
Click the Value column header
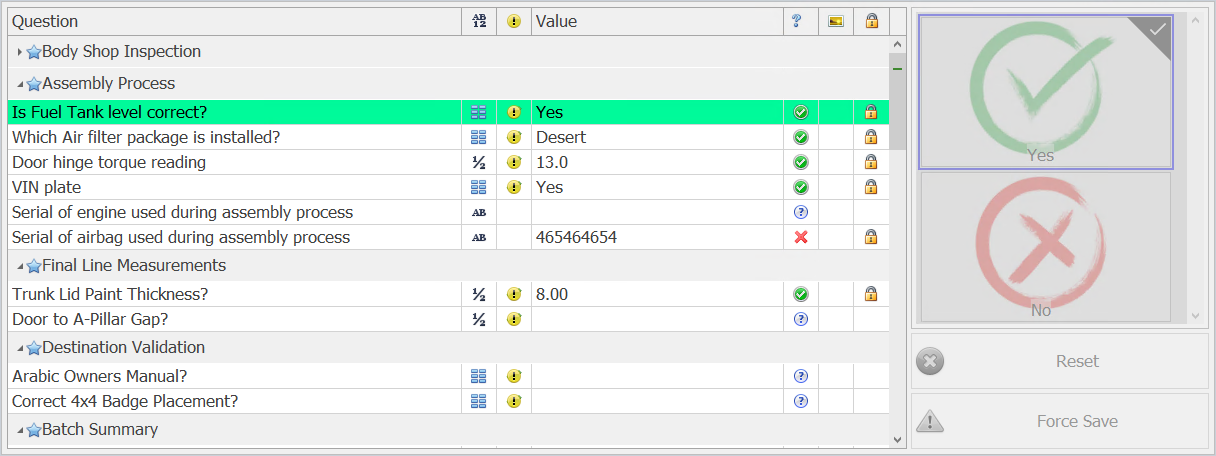pyautogui.click(x=657, y=21)
